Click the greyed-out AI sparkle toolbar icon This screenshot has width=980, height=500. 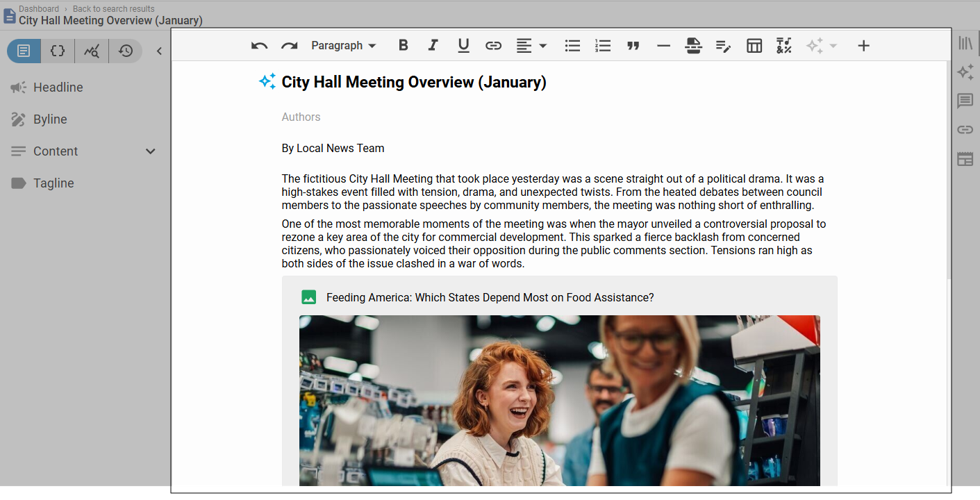[814, 46]
